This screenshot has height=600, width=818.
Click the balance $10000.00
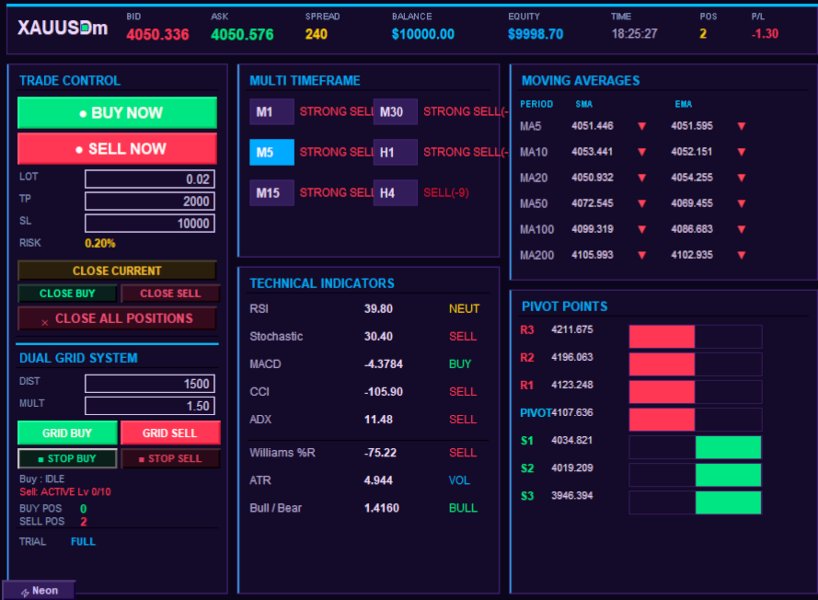click(423, 34)
